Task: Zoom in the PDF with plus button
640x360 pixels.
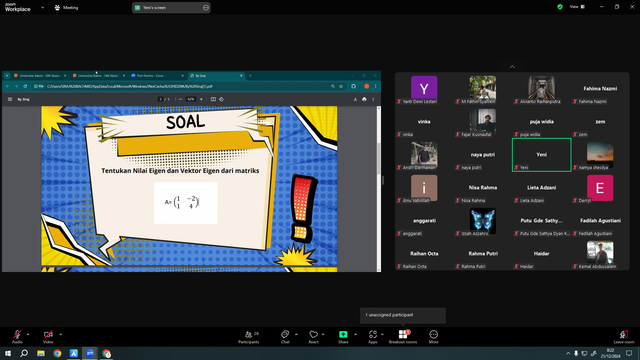Action: (201, 99)
